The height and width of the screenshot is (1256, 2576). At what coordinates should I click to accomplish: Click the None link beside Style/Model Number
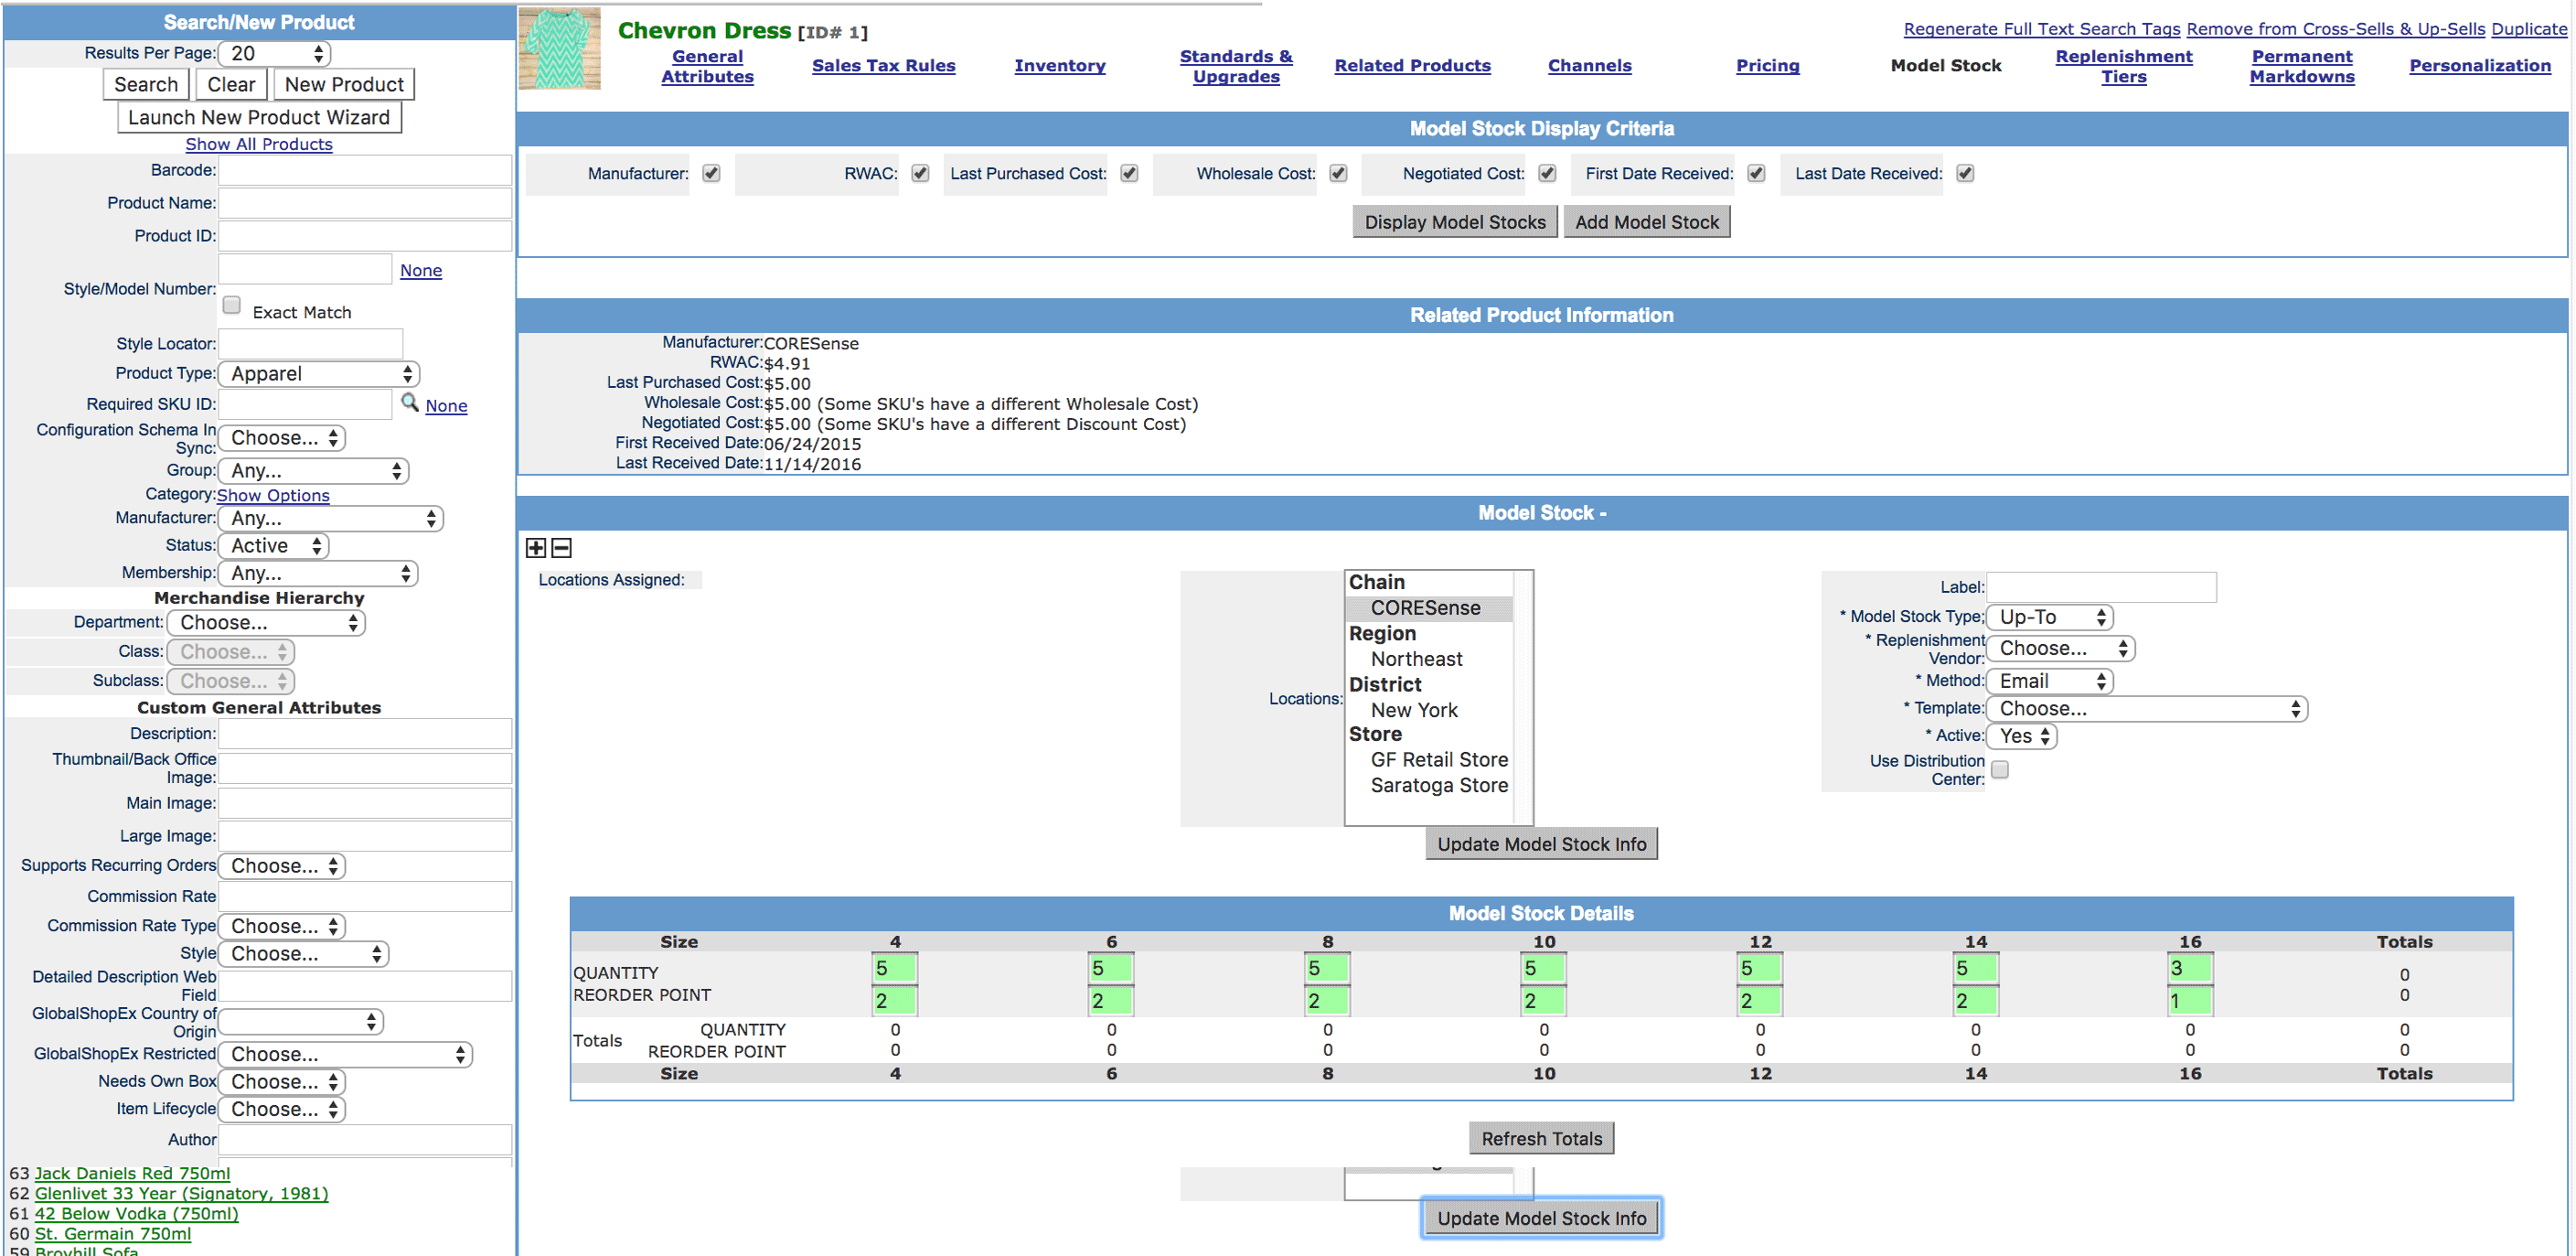tap(421, 271)
